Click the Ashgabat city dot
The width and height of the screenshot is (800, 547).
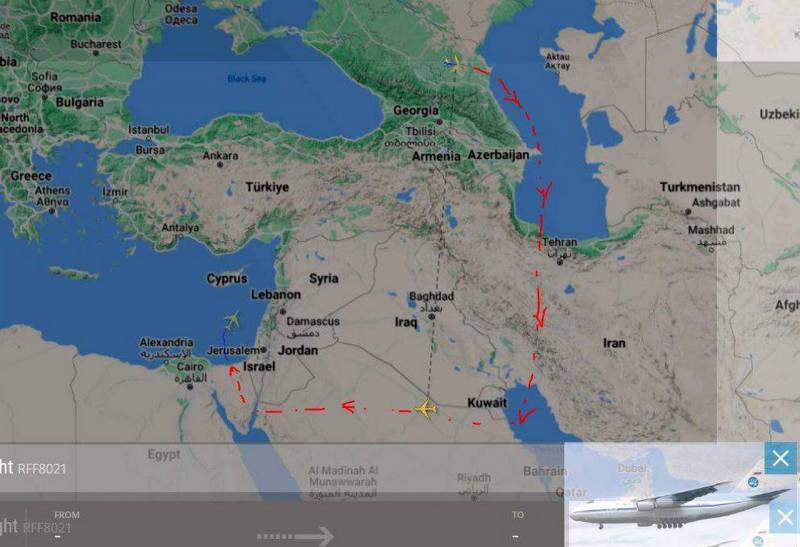pos(688,211)
